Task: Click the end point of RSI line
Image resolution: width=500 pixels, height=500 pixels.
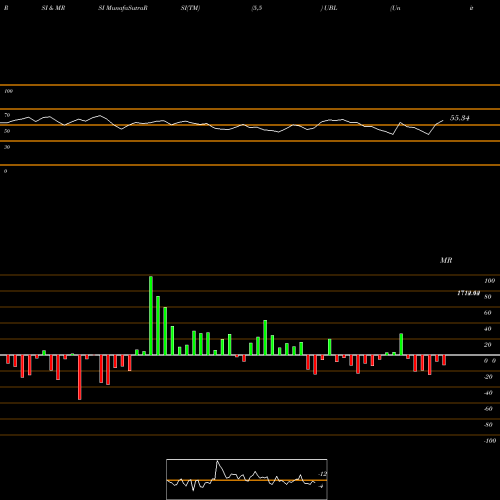Action: pos(443,120)
